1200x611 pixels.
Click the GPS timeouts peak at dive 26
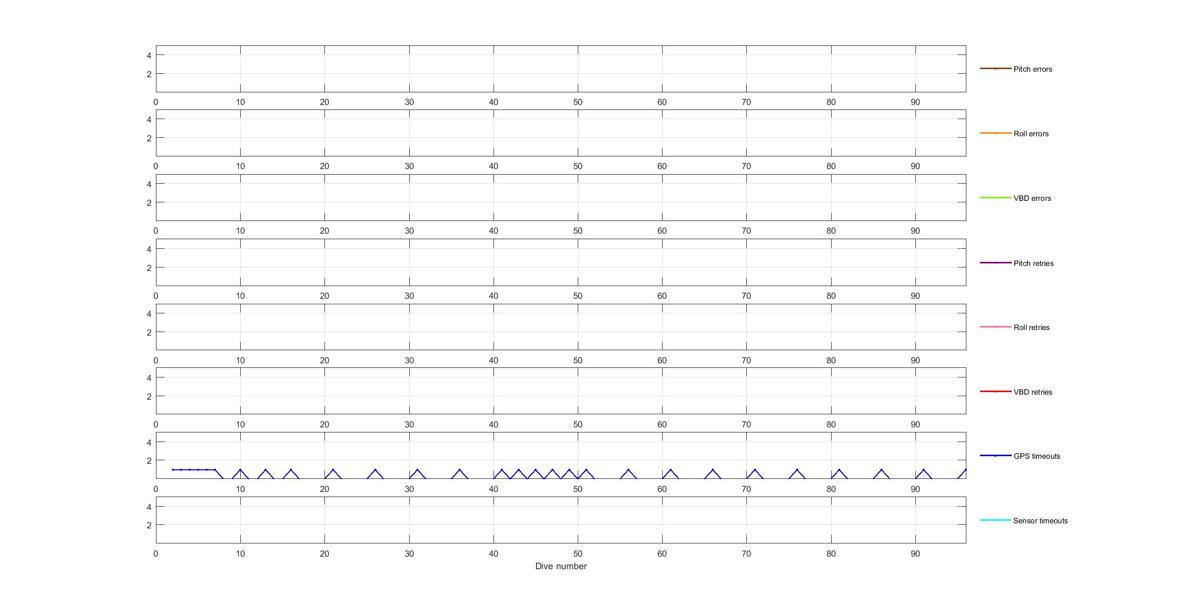pos(375,470)
